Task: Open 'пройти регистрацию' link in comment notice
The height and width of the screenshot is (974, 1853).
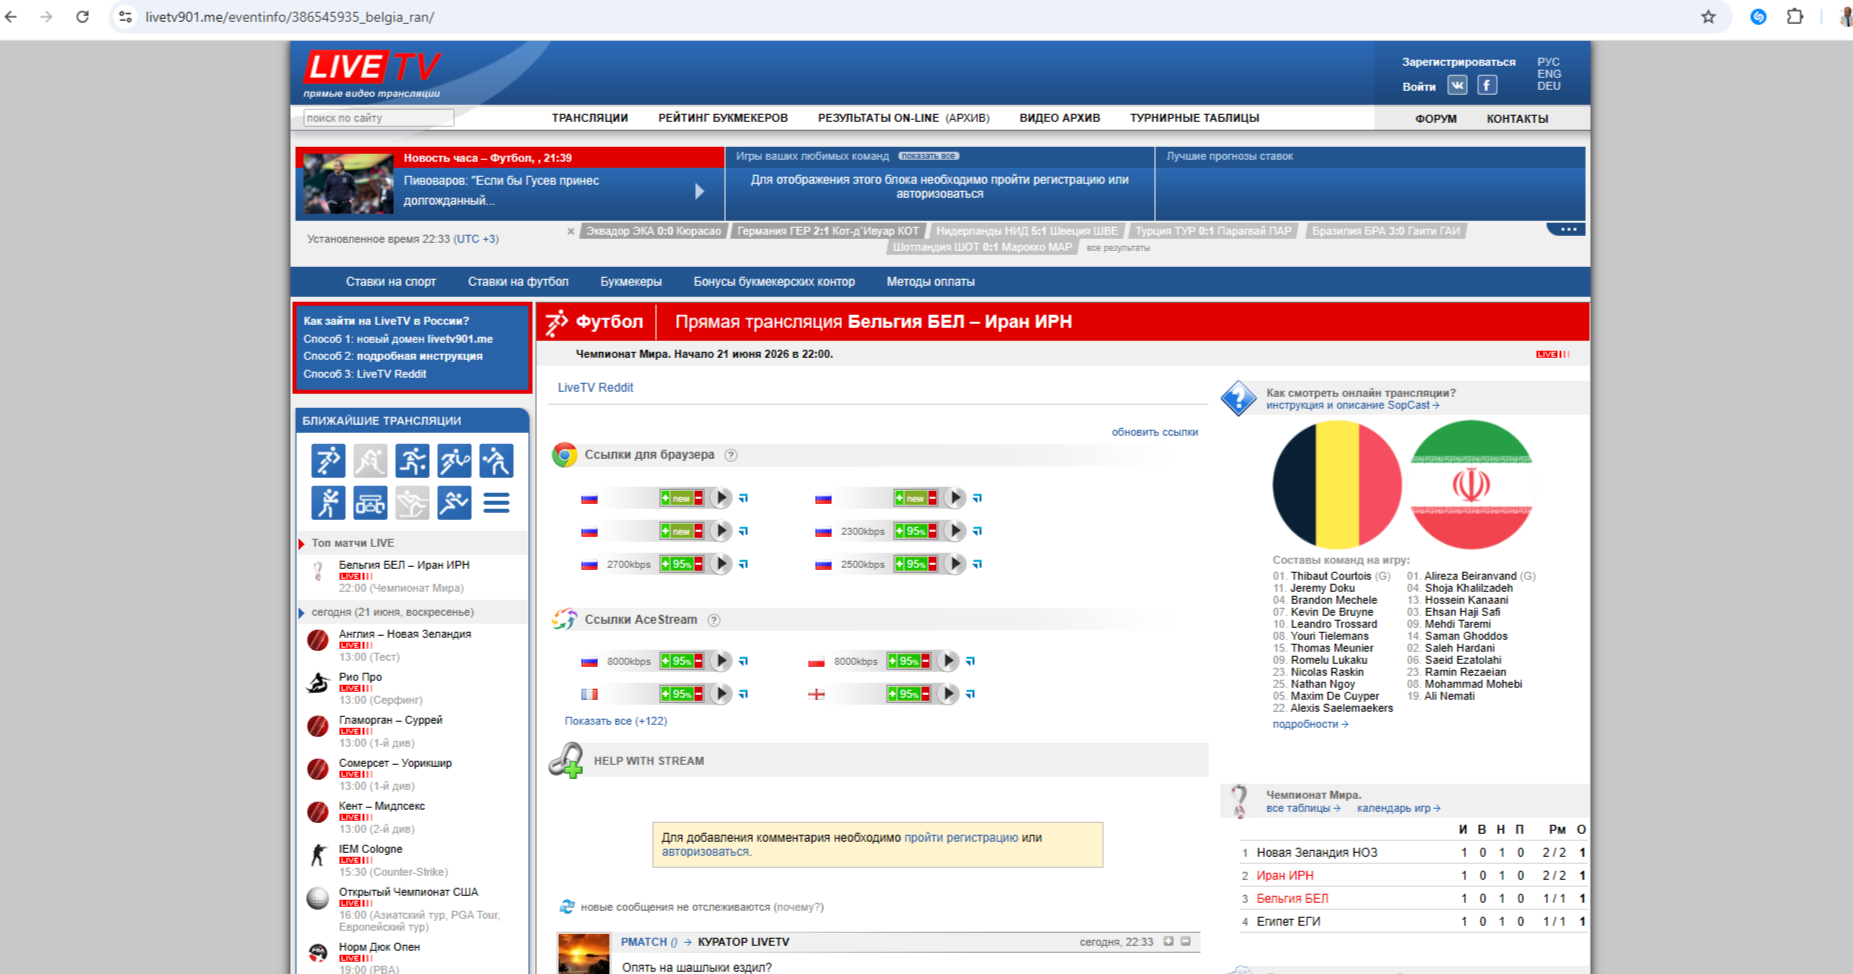Action: point(961,838)
